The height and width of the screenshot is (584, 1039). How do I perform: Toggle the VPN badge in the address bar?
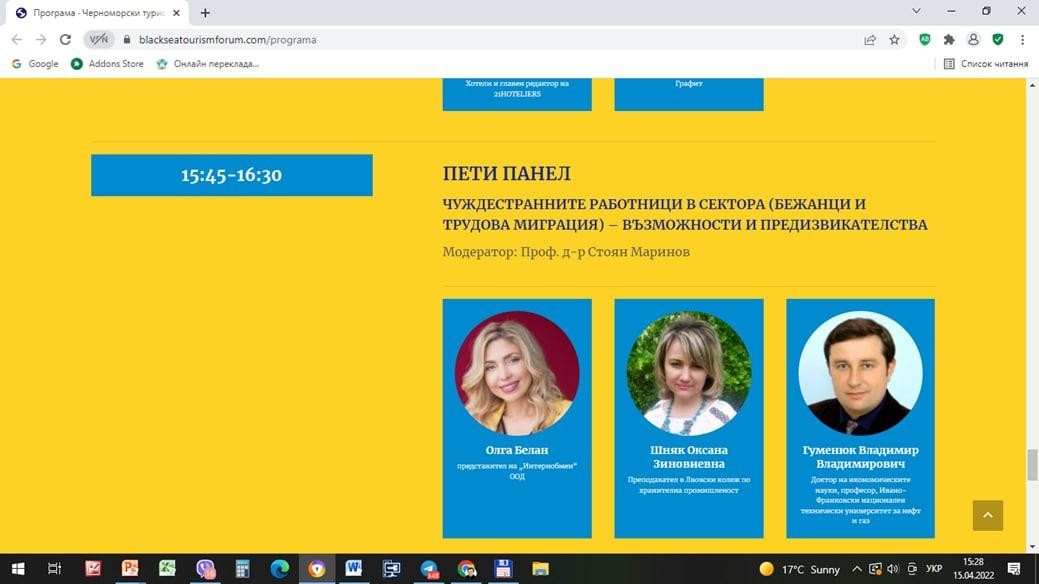pyautogui.click(x=99, y=40)
